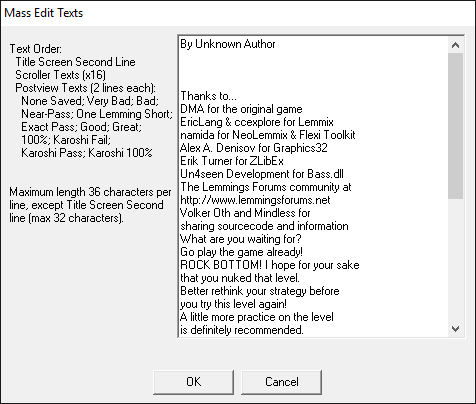Click the 'ROCK BOTTOM!' text line
Viewport: 476px width, 404px height.
click(270, 265)
